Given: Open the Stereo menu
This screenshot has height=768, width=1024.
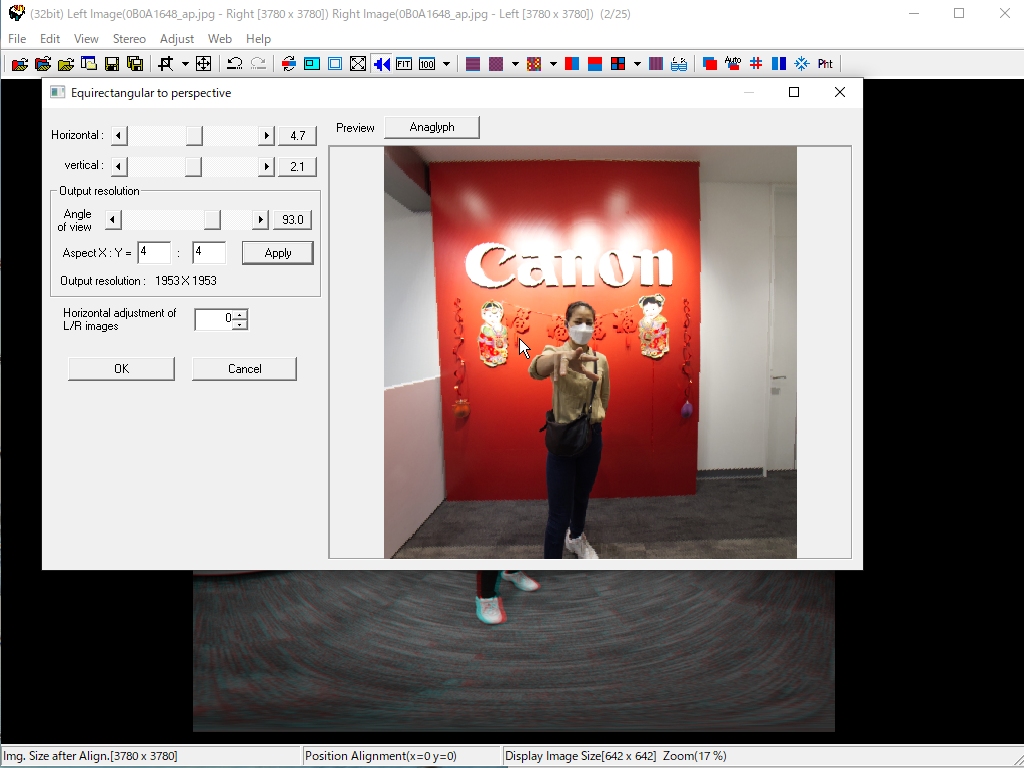Looking at the screenshot, I should [x=129, y=39].
